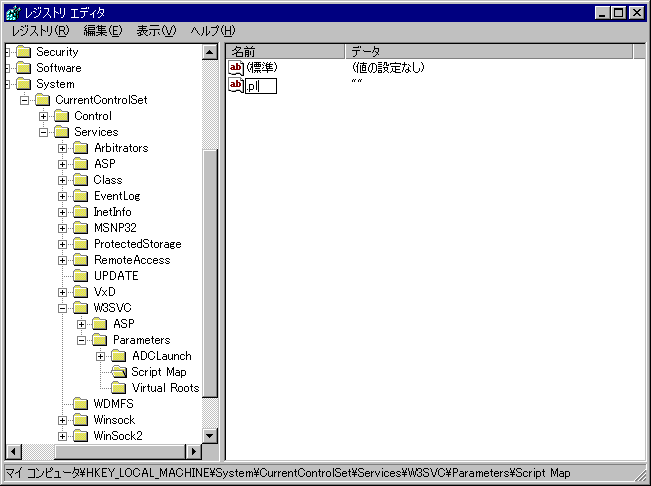Click the EventLog folder icon
This screenshot has width=651, height=486.
click(x=81, y=196)
